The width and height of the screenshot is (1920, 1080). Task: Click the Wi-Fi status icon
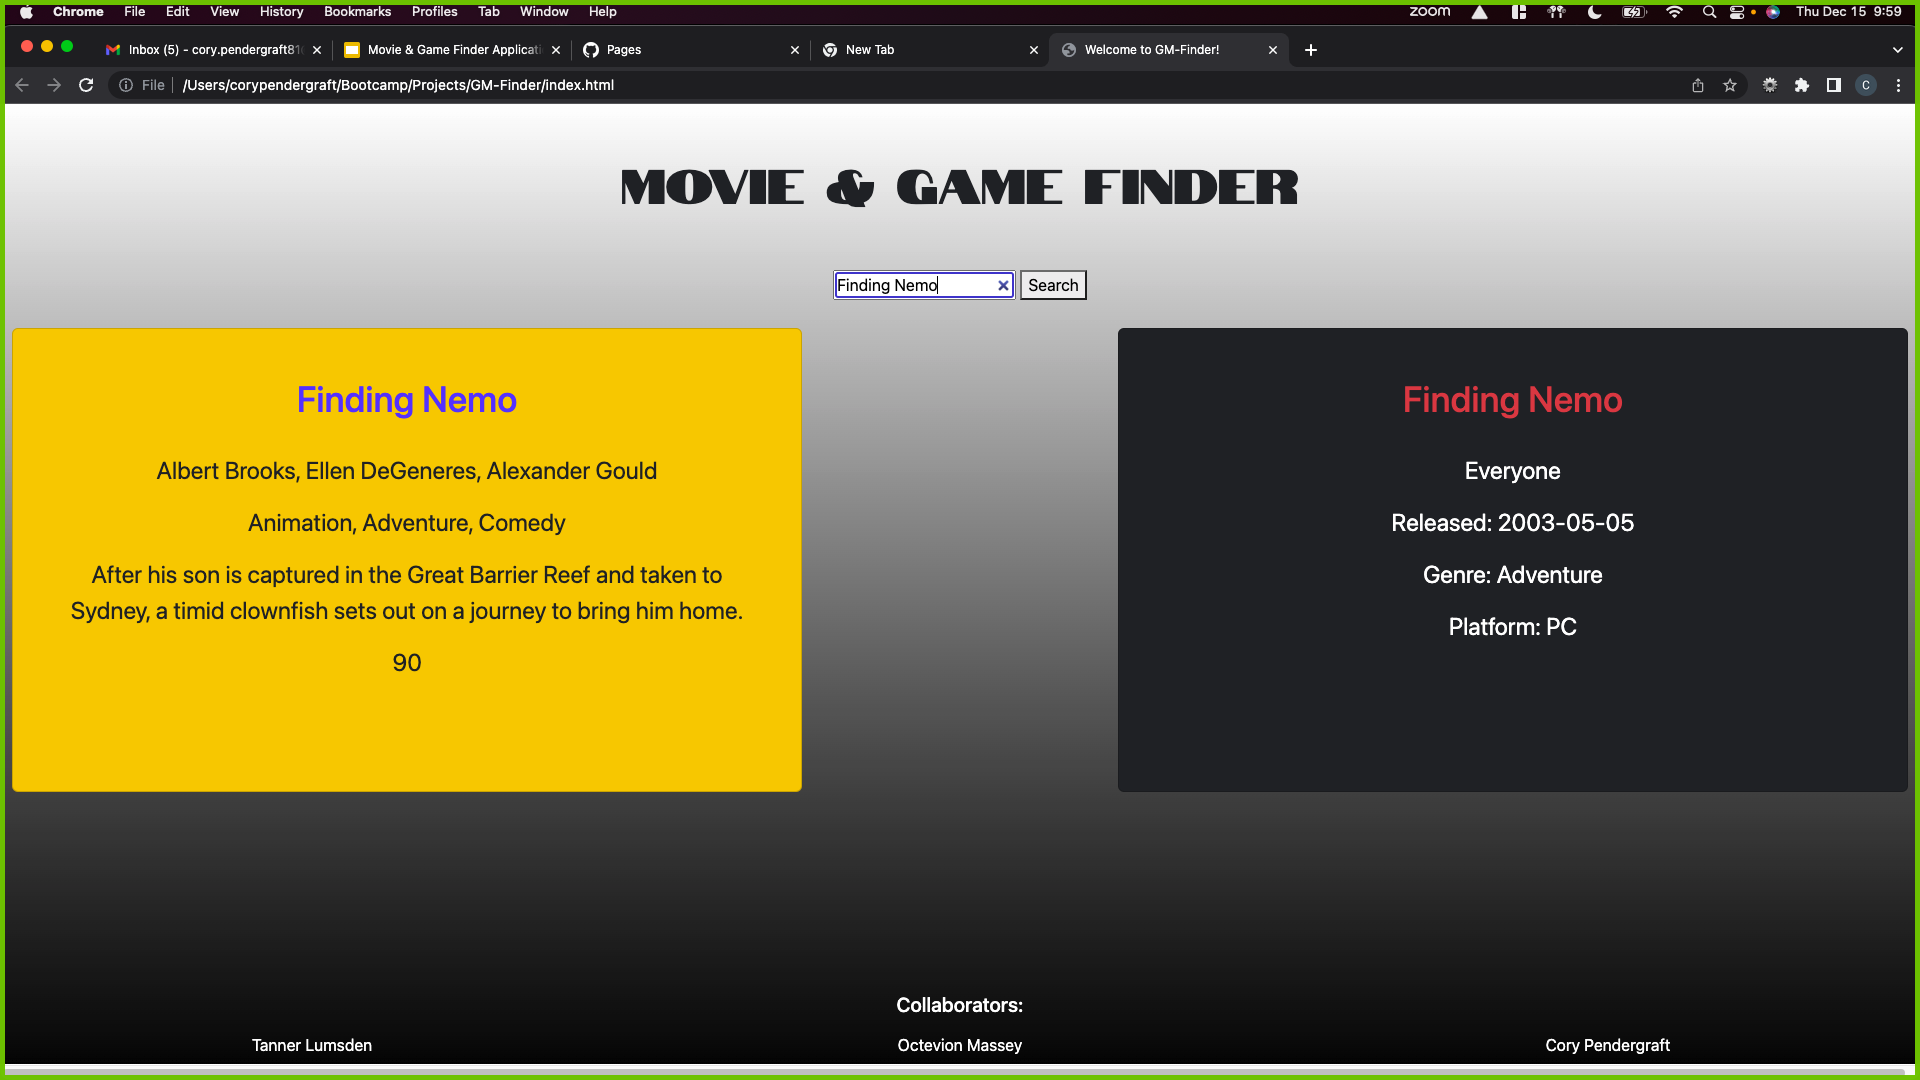pos(1676,12)
